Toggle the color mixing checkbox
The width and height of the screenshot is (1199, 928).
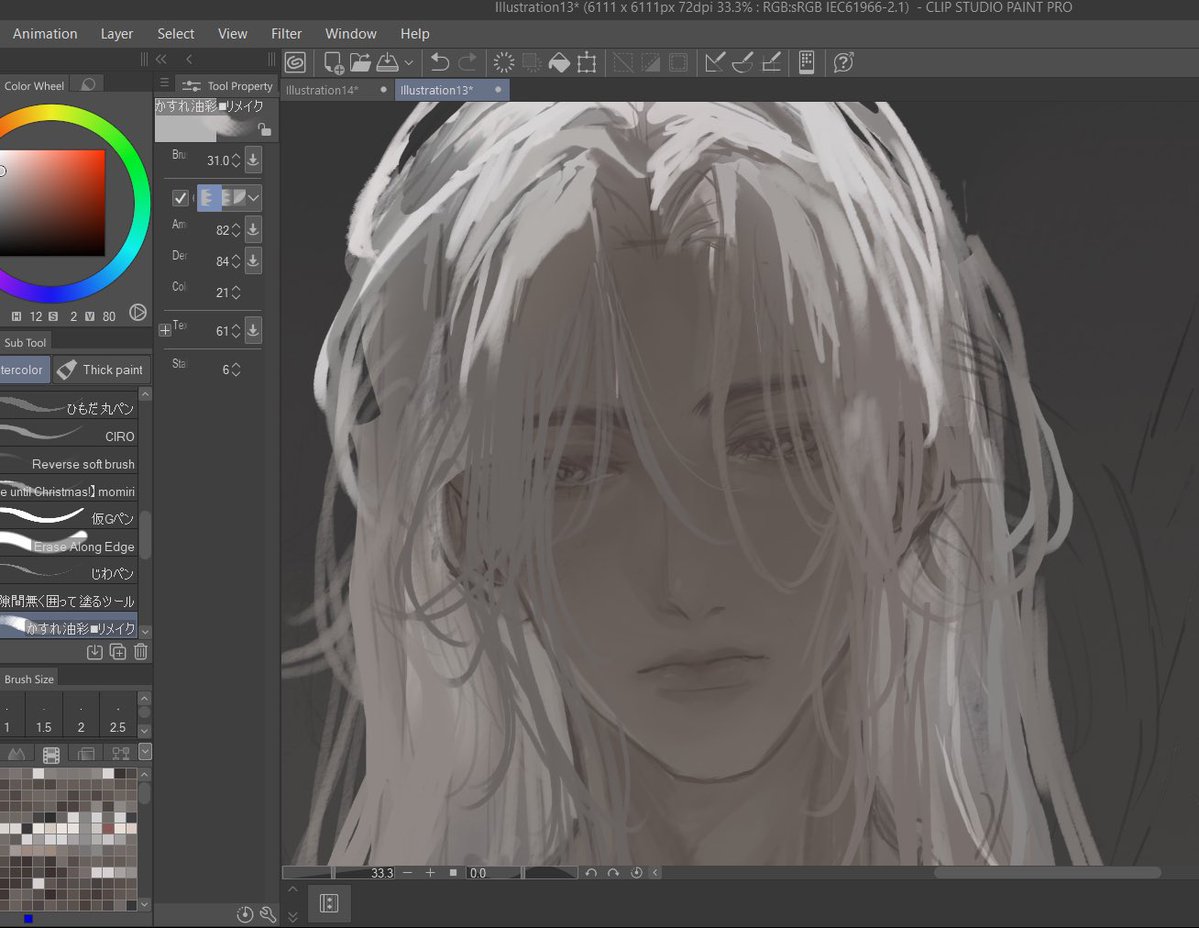coord(180,198)
